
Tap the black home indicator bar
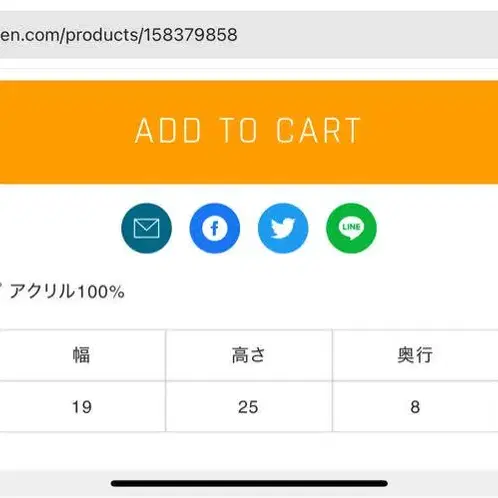click(249, 483)
